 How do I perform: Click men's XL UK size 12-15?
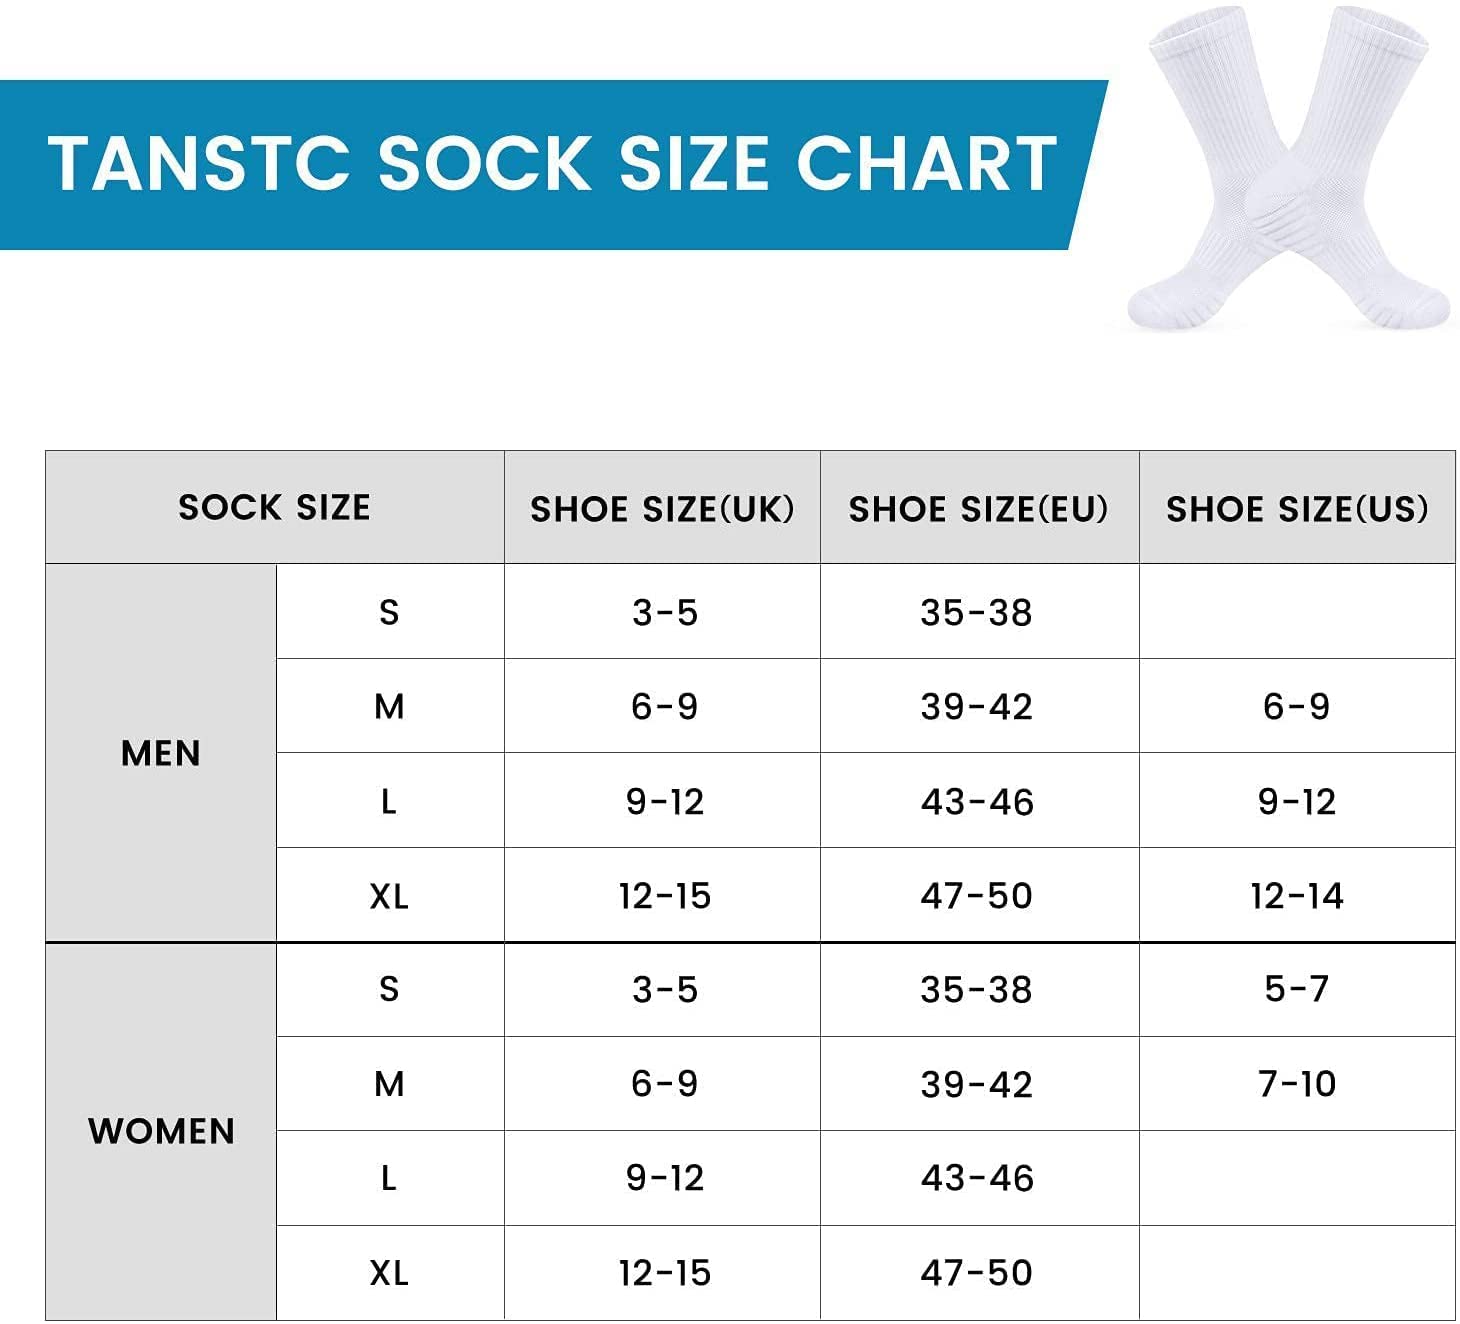(x=664, y=896)
